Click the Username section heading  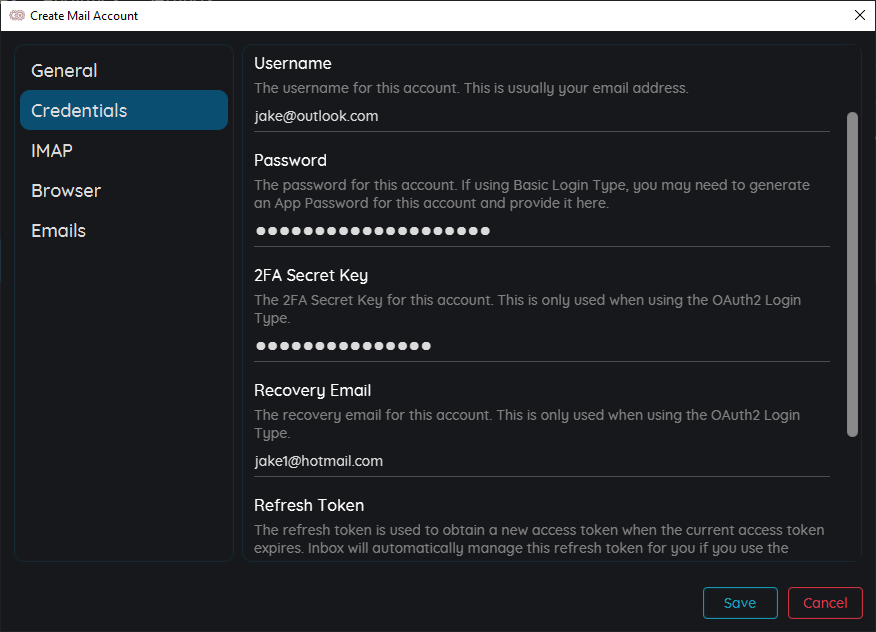293,63
